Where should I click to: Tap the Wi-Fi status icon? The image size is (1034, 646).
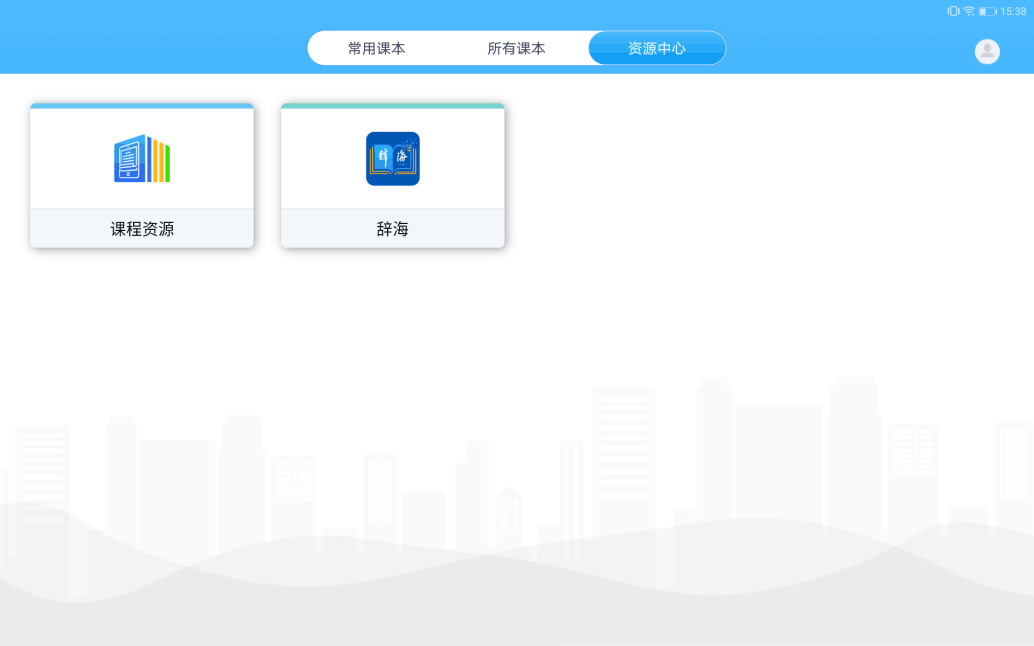pyautogui.click(x=969, y=11)
